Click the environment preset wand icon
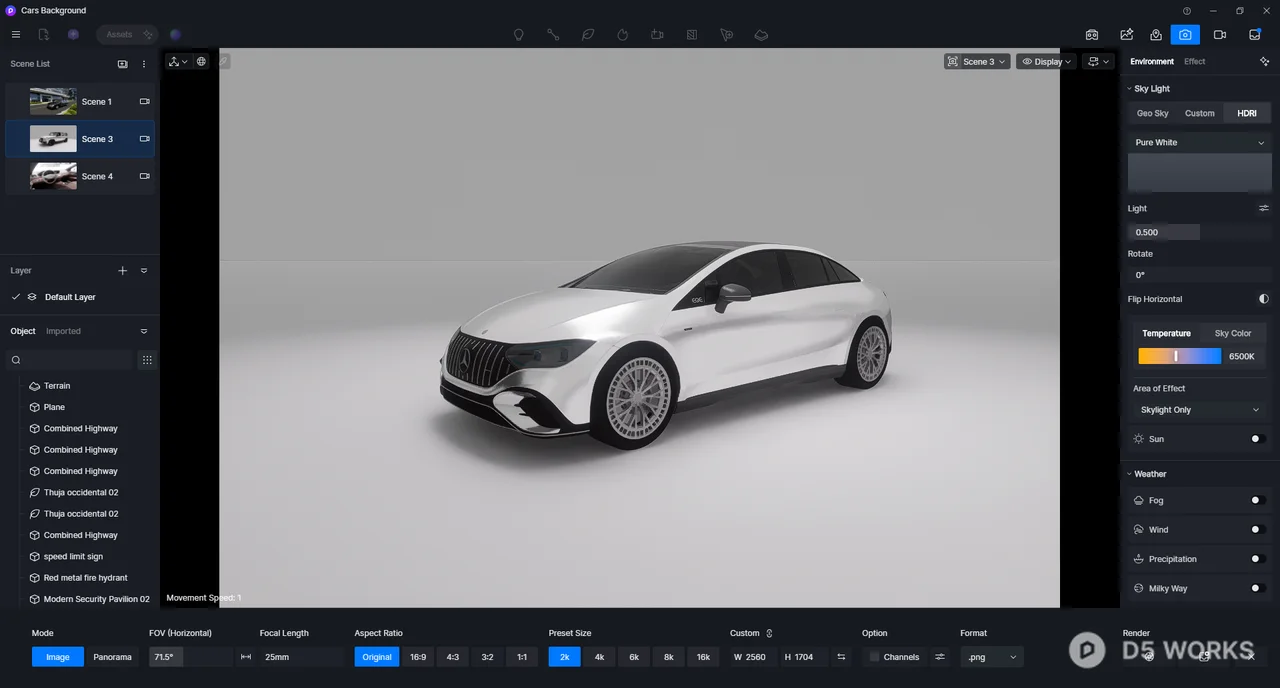The width and height of the screenshot is (1280, 688). coord(1264,61)
